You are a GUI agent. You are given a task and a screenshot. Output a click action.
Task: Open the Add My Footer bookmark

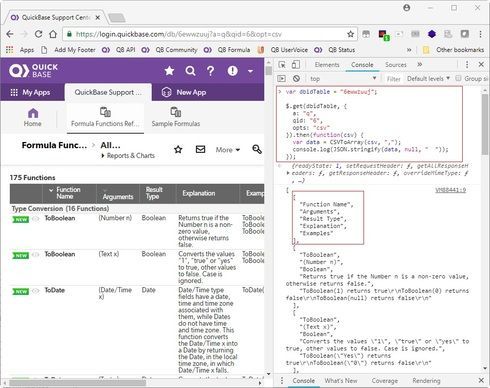(68, 50)
